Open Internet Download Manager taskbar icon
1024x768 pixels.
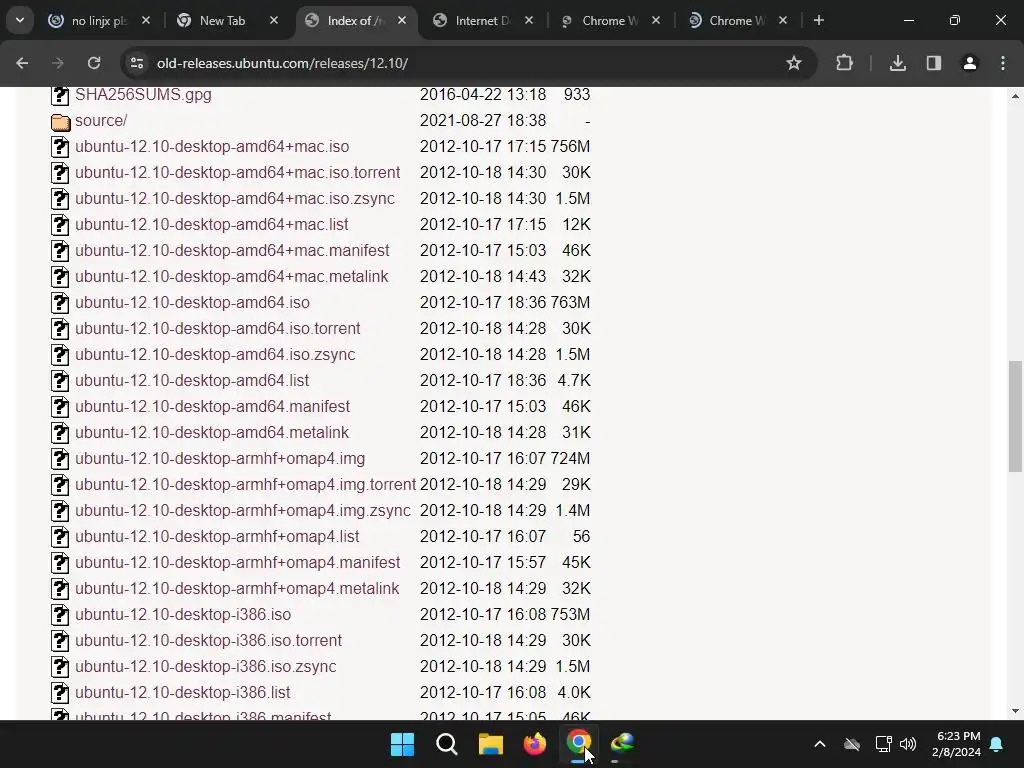click(622, 744)
